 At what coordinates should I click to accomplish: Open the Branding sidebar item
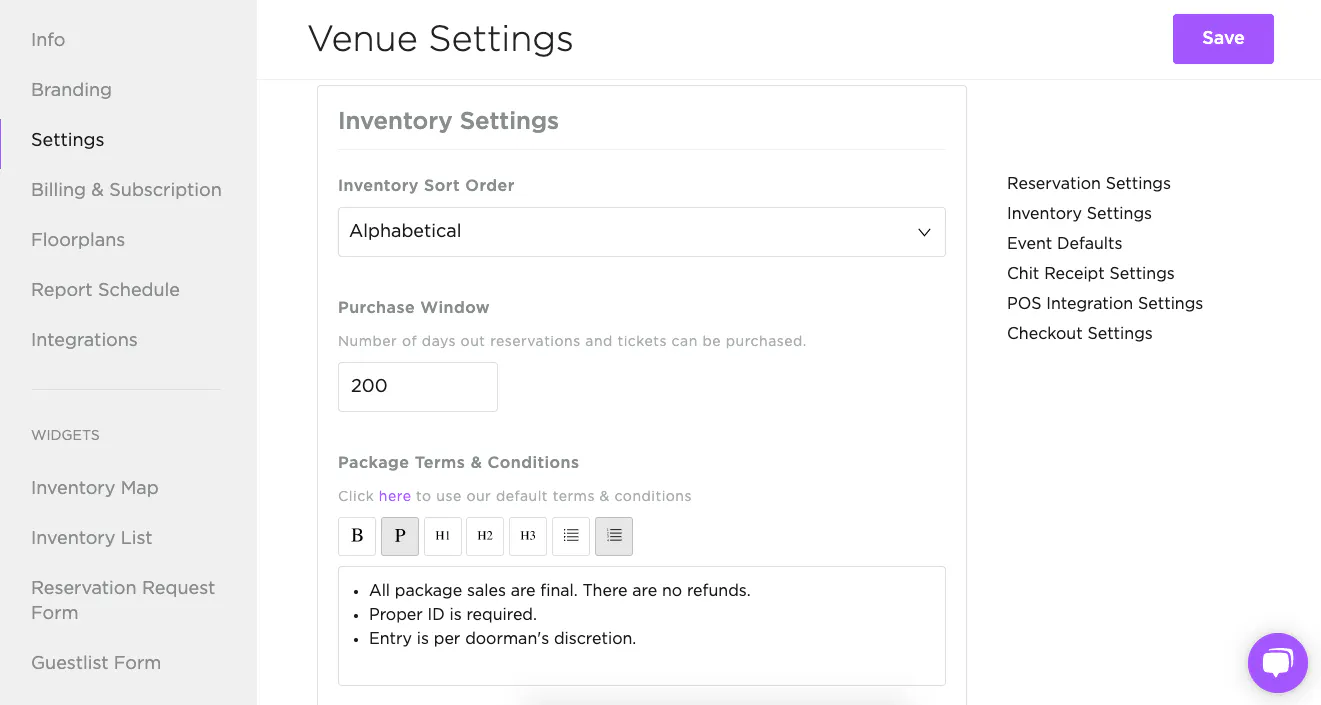pos(71,90)
